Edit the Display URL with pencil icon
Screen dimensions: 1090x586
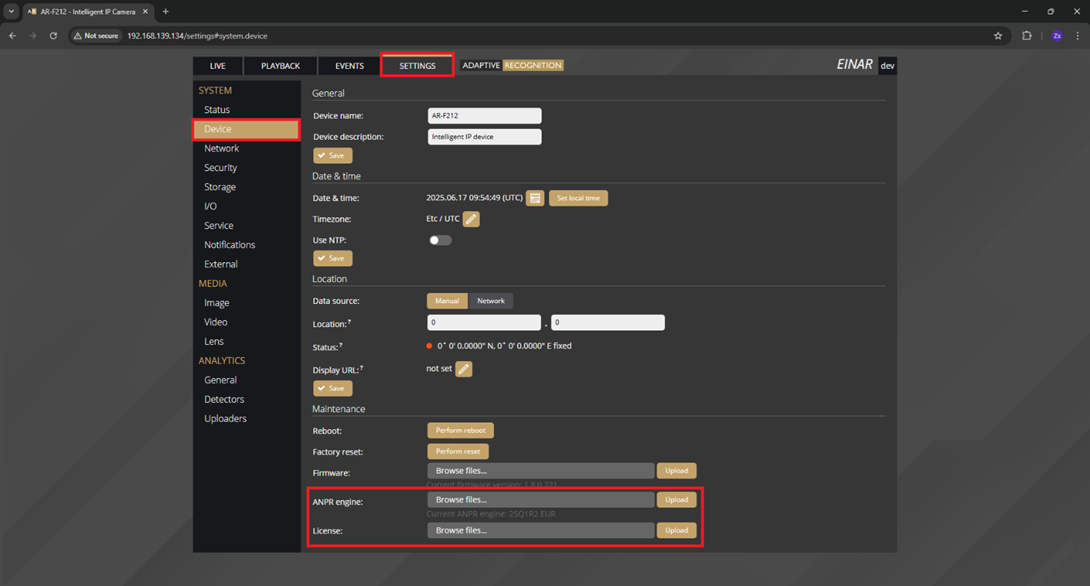464,369
